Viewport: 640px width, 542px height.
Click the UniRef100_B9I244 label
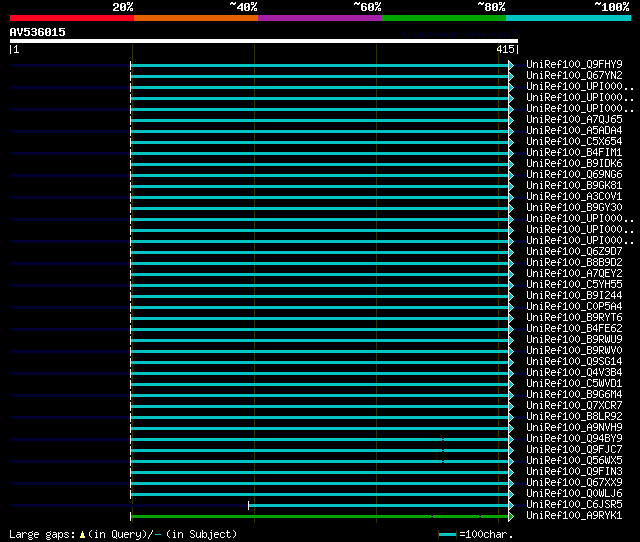tap(574, 296)
